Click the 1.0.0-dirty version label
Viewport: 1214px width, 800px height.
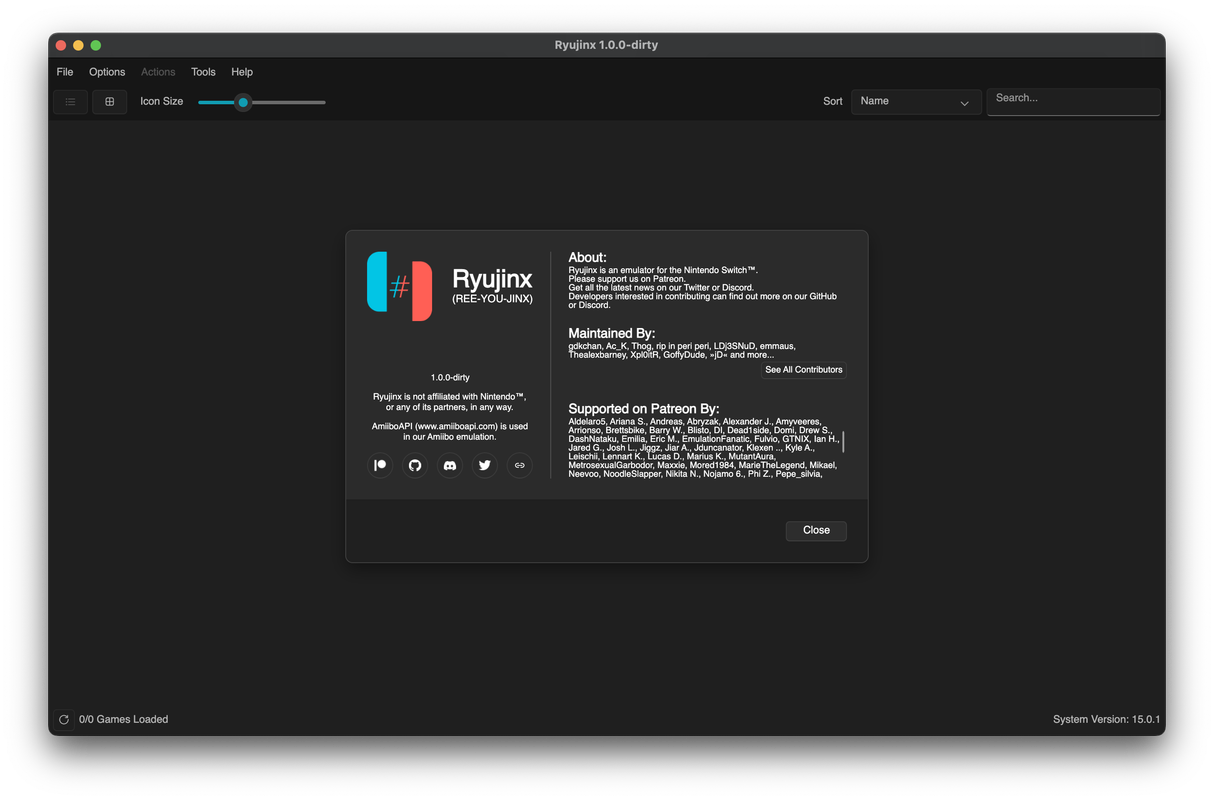(450, 378)
